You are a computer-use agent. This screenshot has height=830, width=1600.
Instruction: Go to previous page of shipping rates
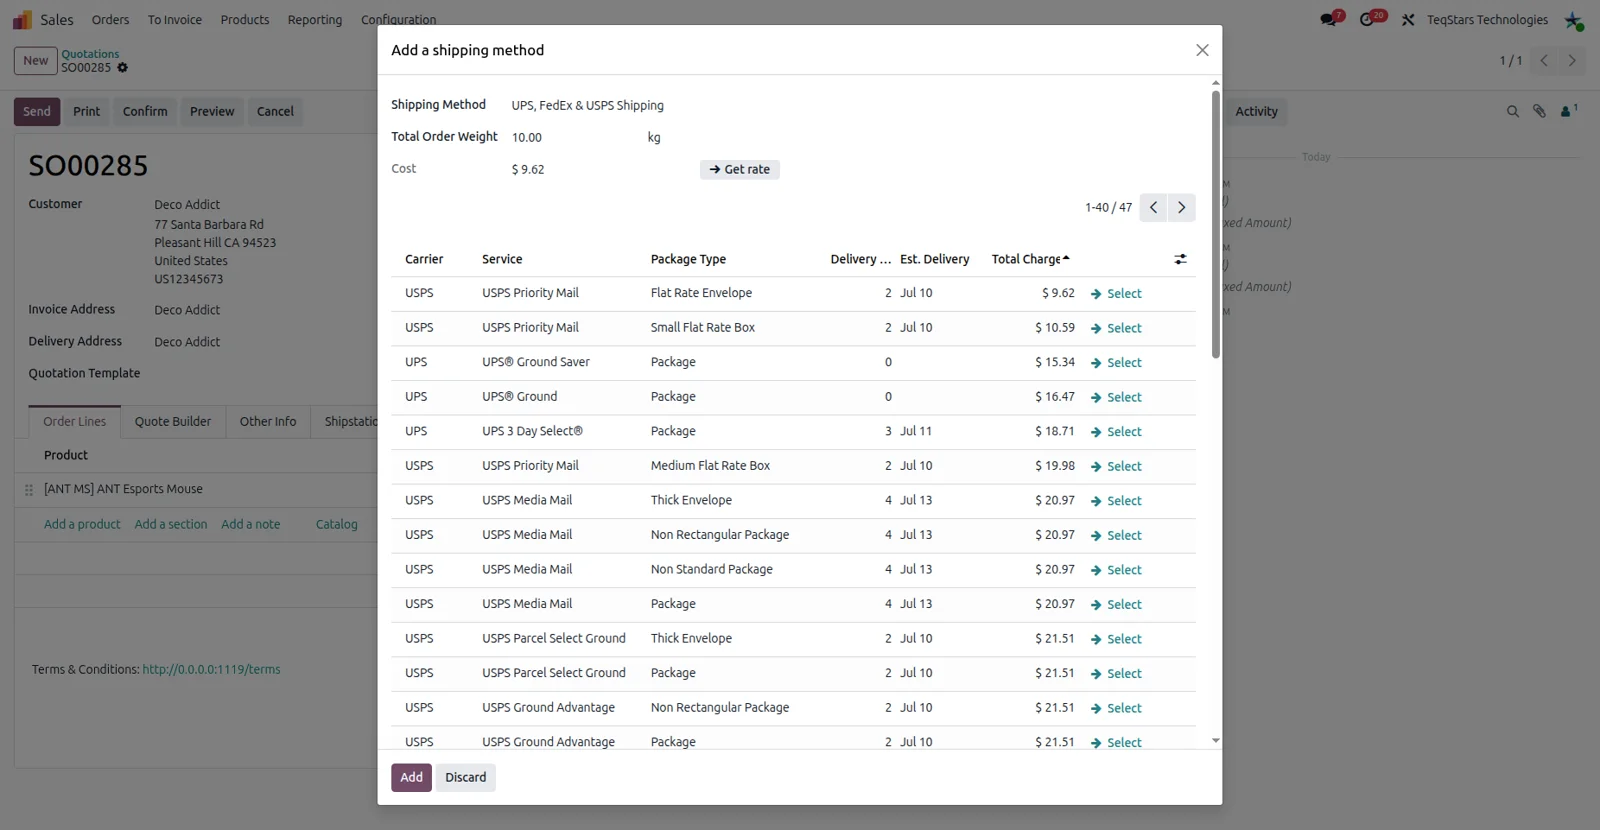pyautogui.click(x=1153, y=207)
